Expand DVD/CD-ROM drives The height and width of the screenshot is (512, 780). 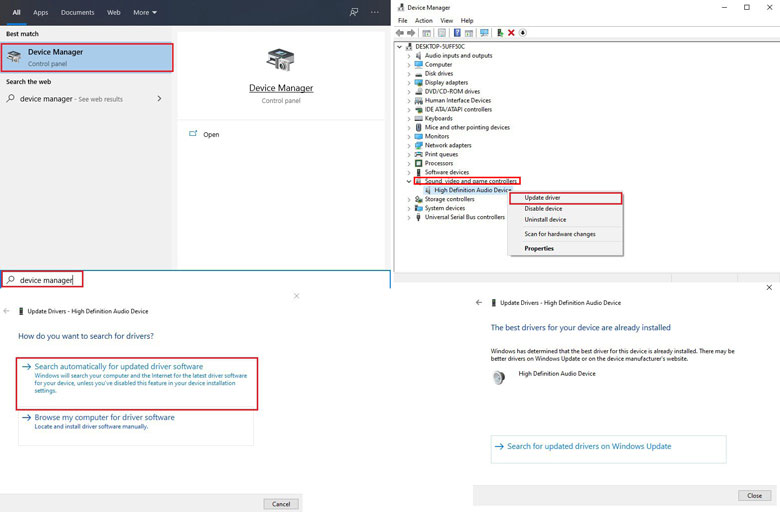click(x=409, y=92)
